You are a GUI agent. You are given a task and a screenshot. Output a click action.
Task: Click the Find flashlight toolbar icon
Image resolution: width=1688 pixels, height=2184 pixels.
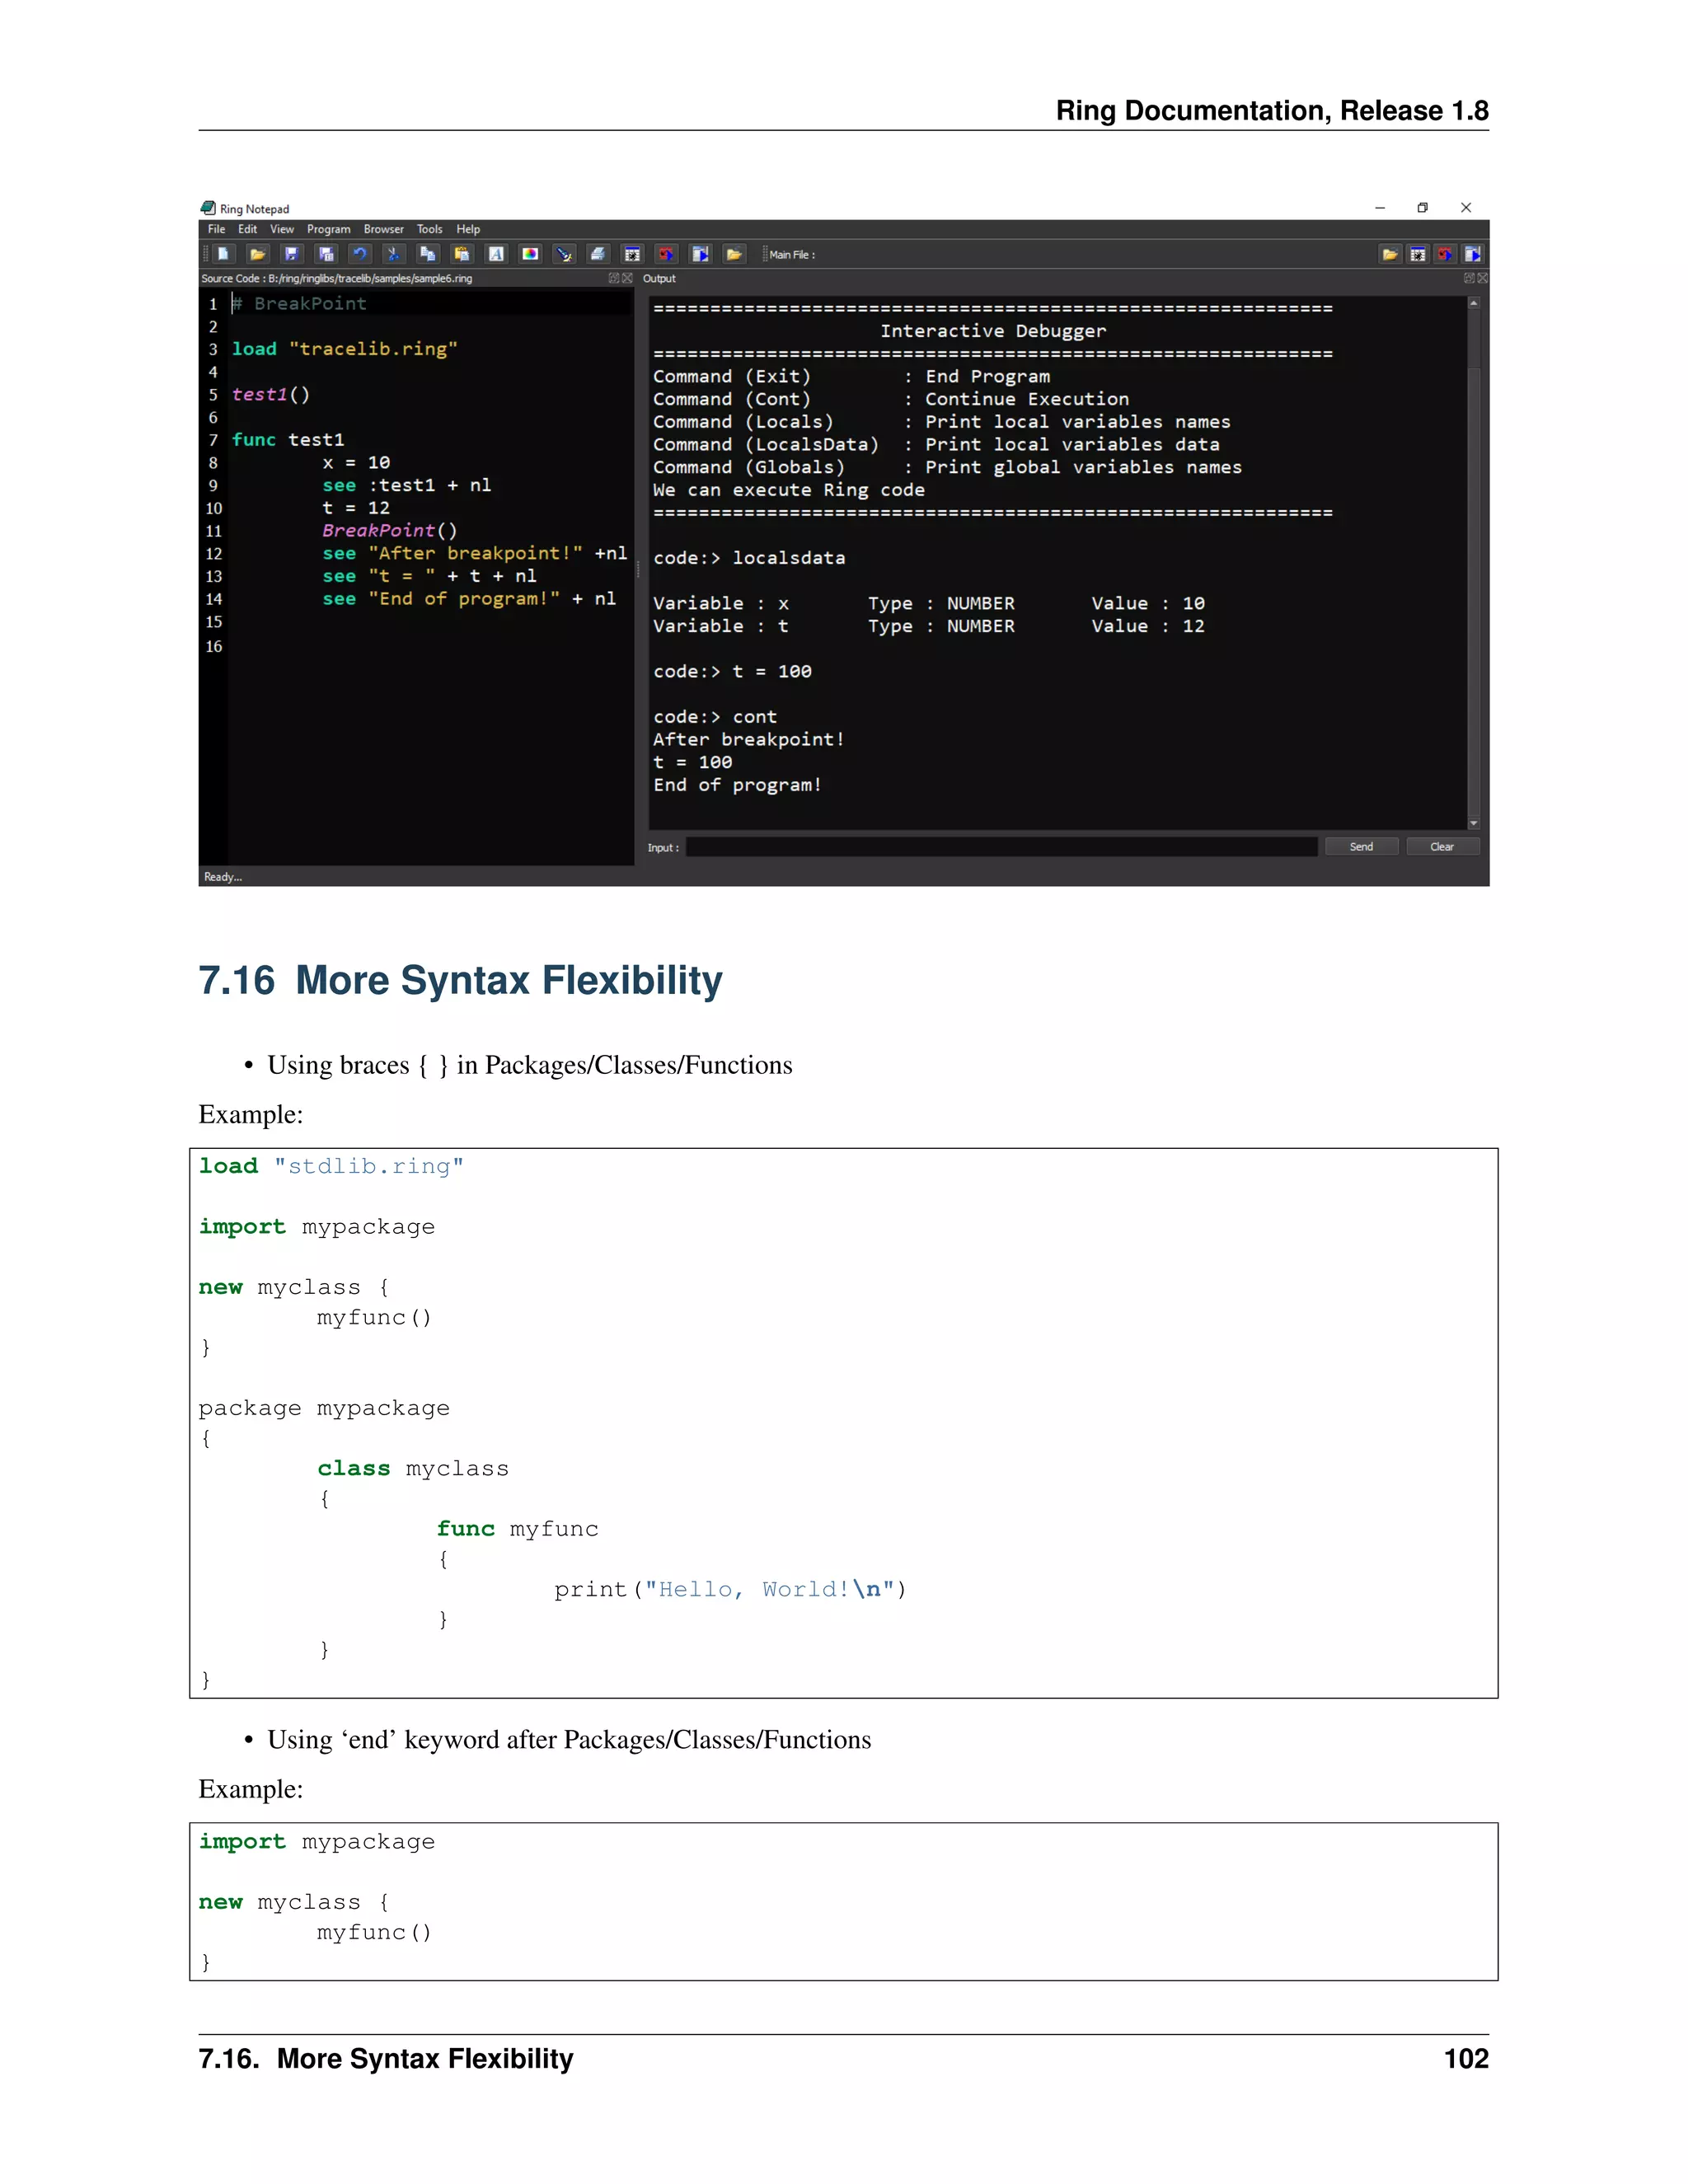pyautogui.click(x=564, y=254)
